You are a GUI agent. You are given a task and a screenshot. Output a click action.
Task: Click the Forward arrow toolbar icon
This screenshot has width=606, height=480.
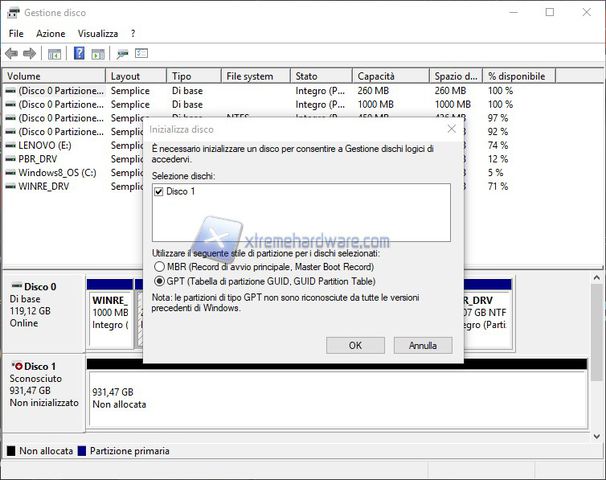point(29,54)
